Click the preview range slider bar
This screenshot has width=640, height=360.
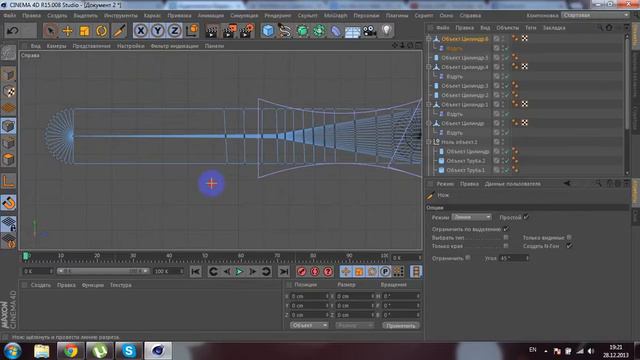pyautogui.click(x=103, y=271)
